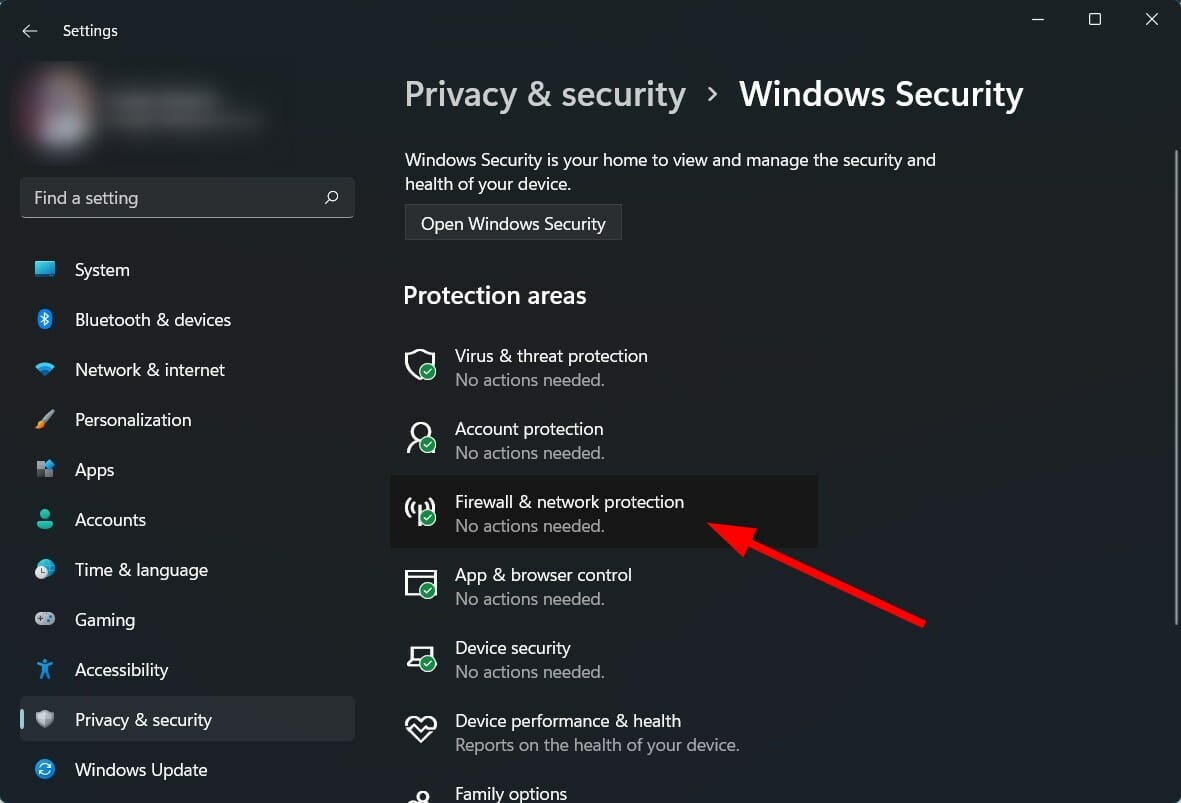Click the Privacy & security breadcrumb link
Image resolution: width=1181 pixels, height=803 pixels.
[545, 93]
